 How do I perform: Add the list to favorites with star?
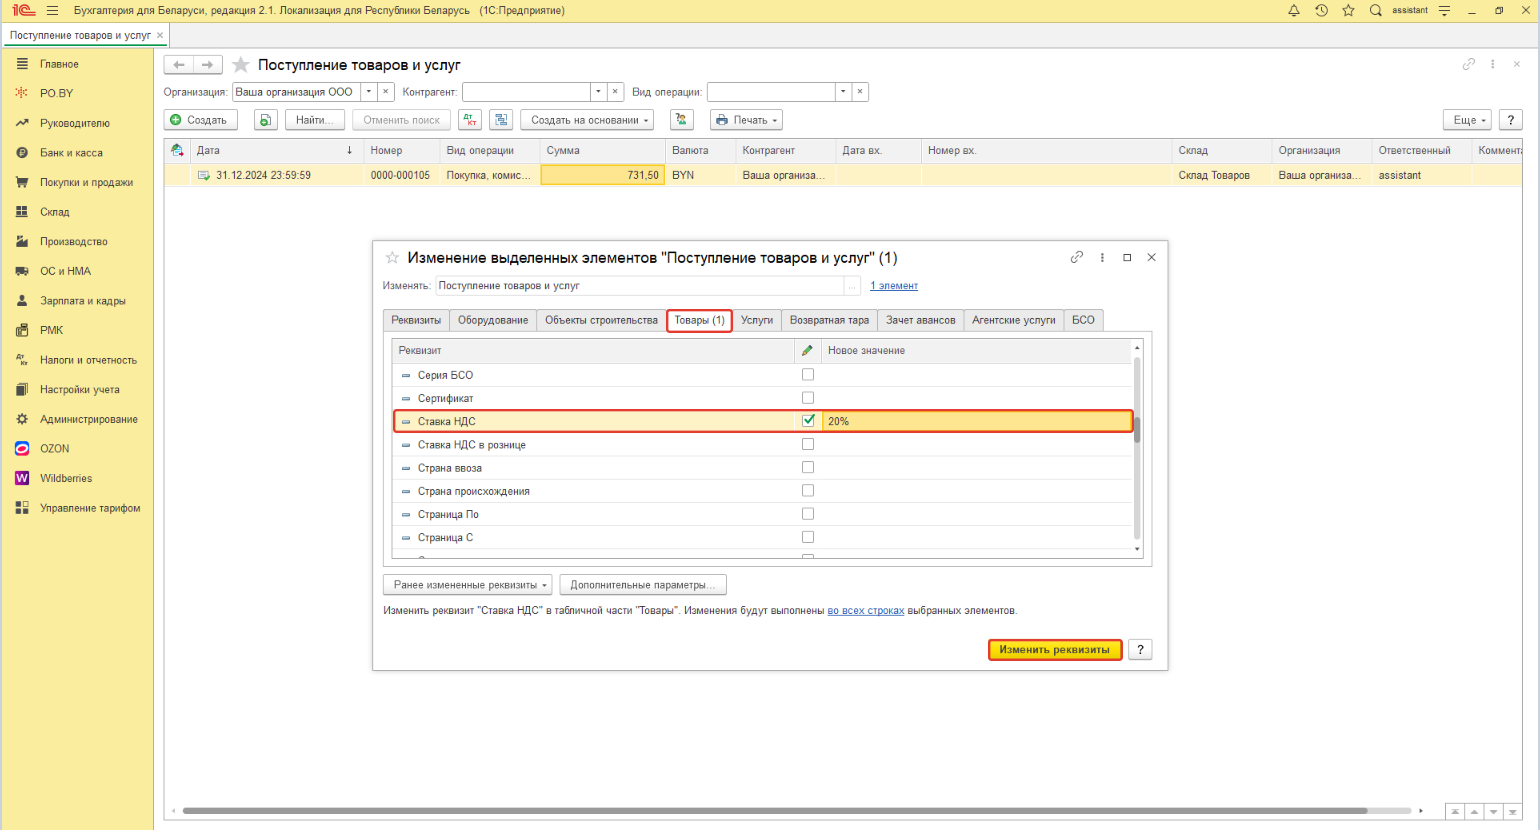(x=241, y=65)
